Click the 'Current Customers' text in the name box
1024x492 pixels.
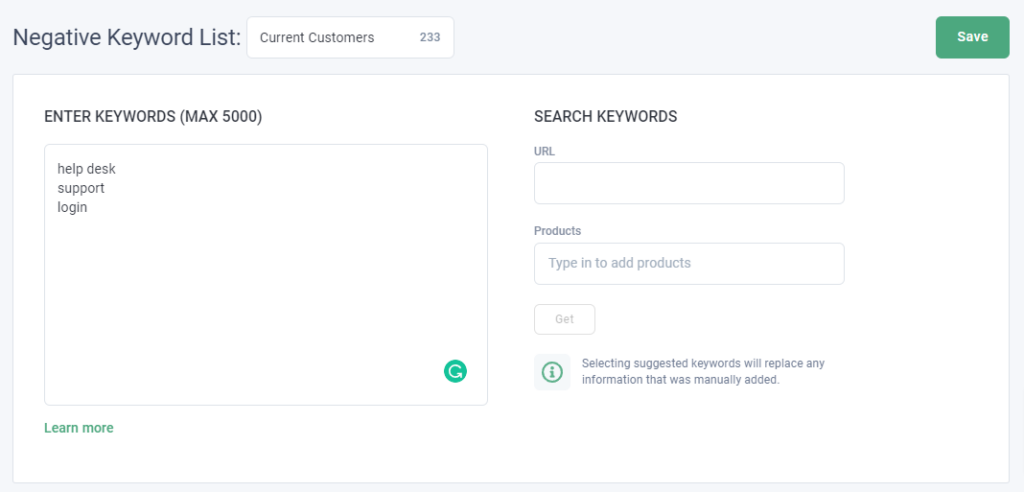pyautogui.click(x=317, y=37)
